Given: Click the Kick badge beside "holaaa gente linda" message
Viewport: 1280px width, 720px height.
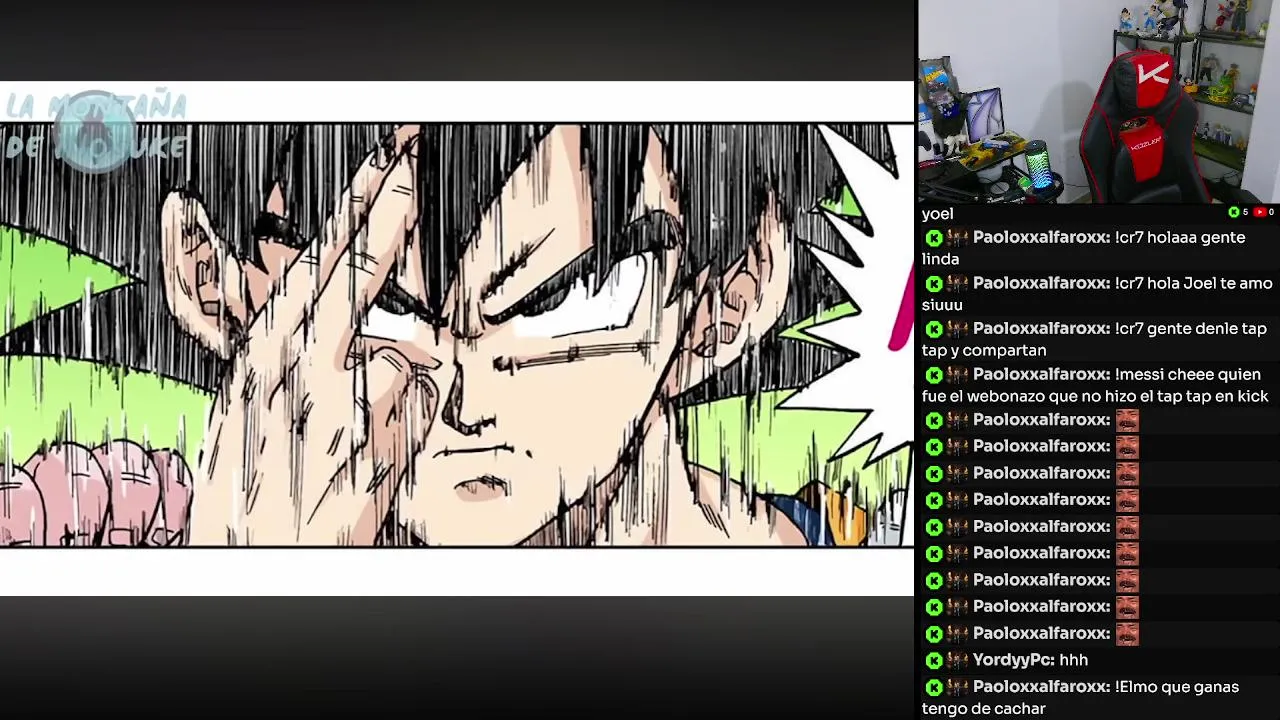Looking at the screenshot, I should tap(933, 238).
